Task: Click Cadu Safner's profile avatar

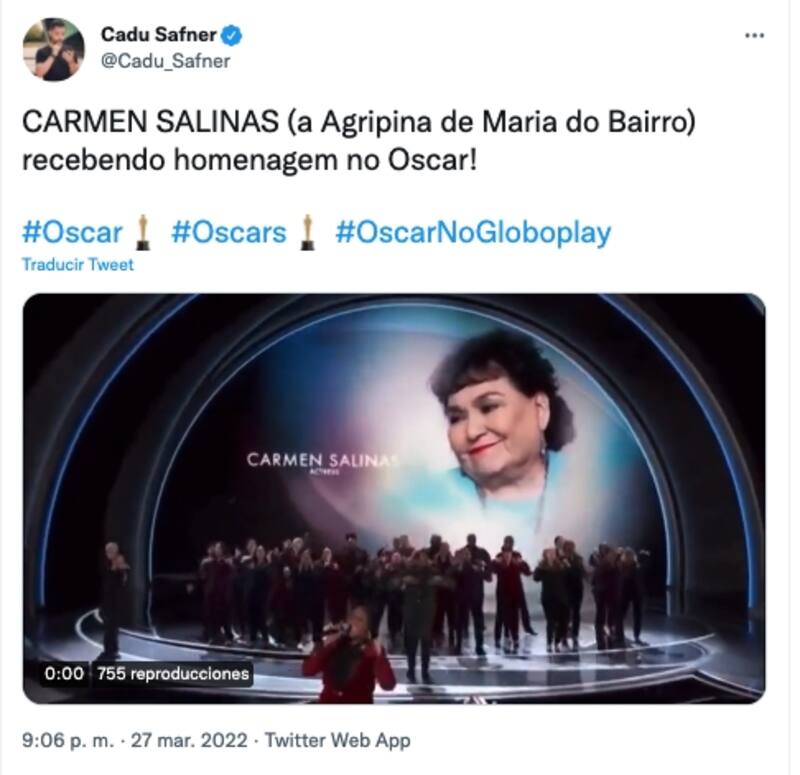Action: coord(53,49)
